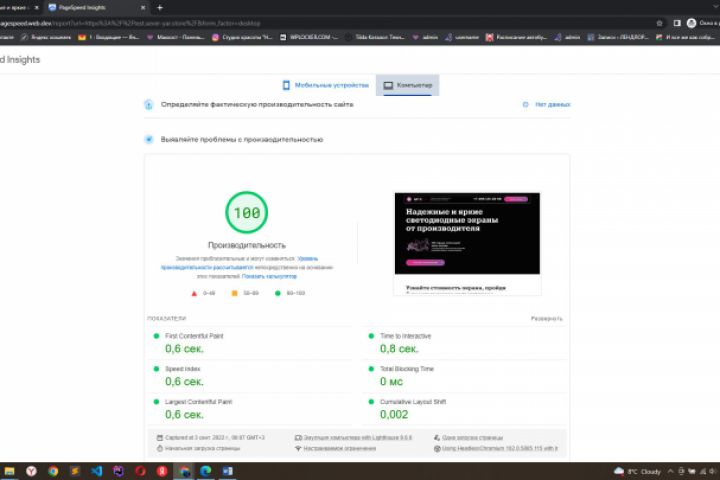Screen dimensions: 720x480
Task: Click the Time to Interactive metric label
Action: click(405, 336)
